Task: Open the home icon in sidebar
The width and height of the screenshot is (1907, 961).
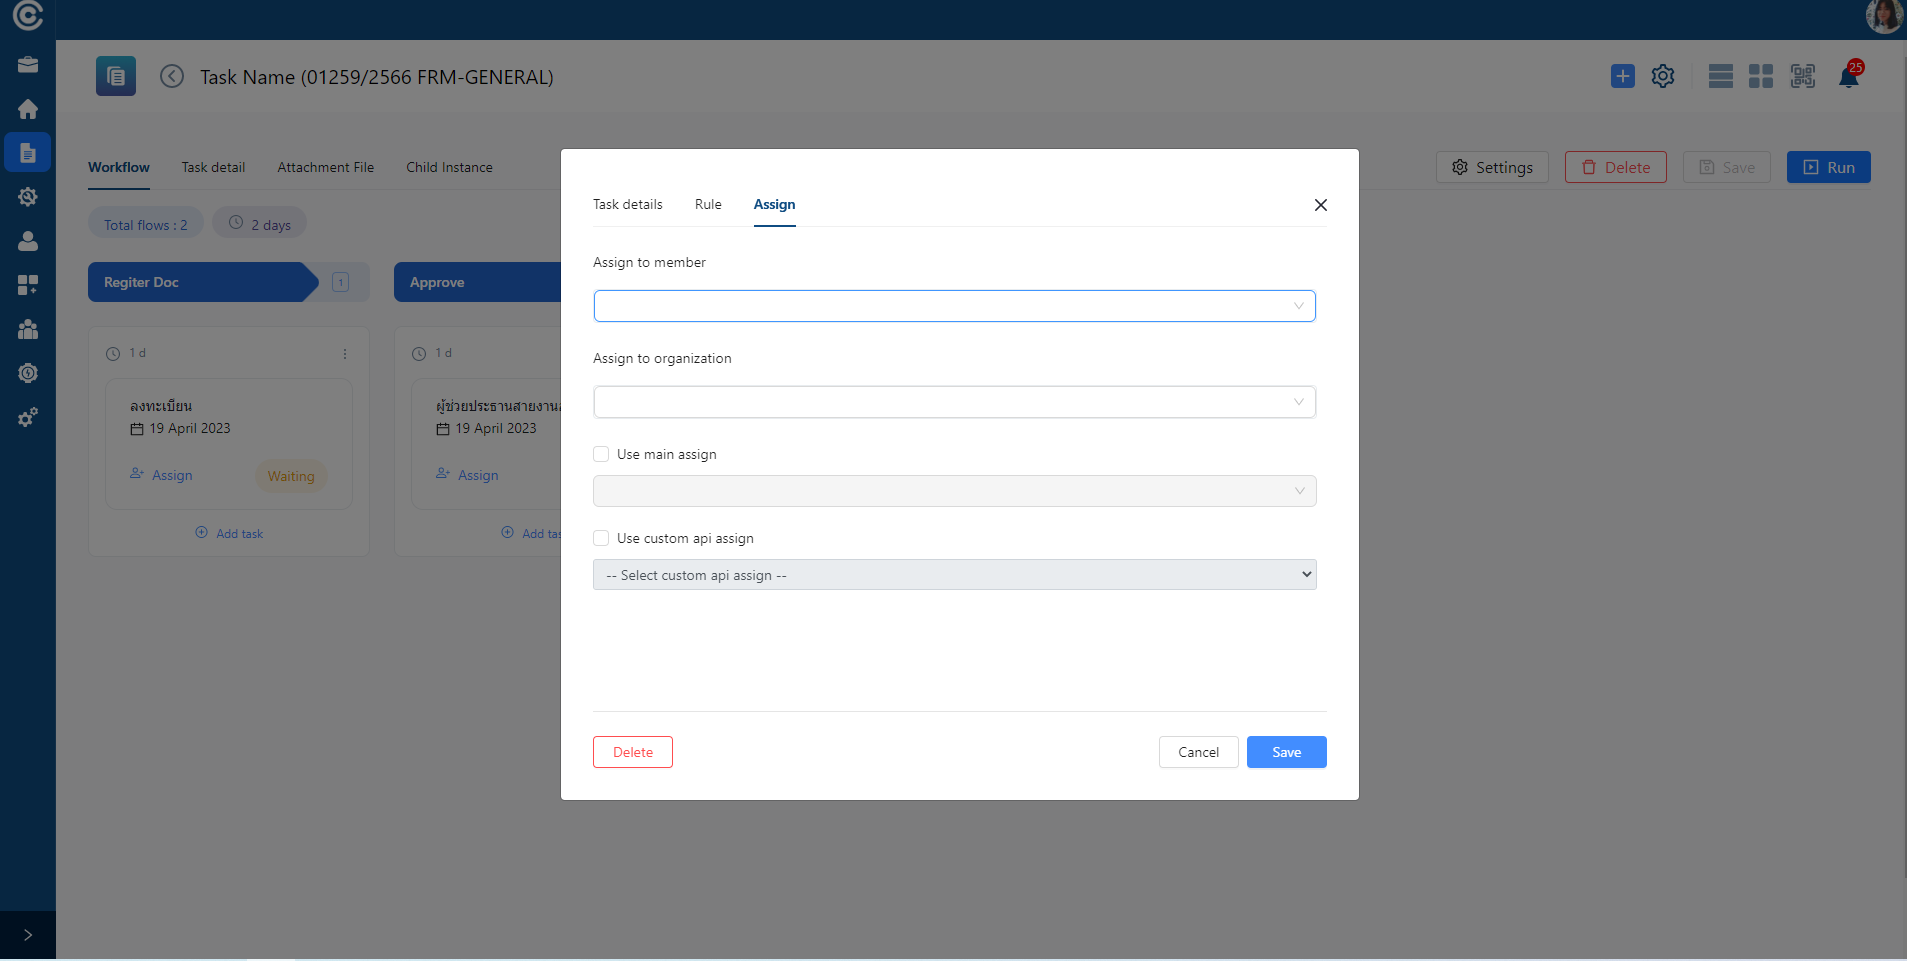Action: pyautogui.click(x=28, y=109)
